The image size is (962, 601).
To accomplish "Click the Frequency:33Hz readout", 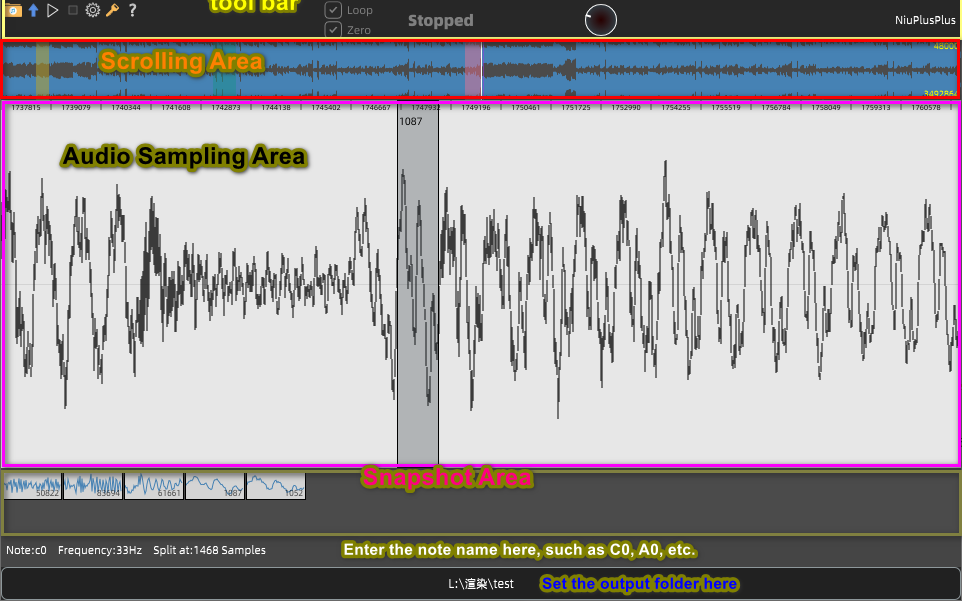I will [100, 550].
